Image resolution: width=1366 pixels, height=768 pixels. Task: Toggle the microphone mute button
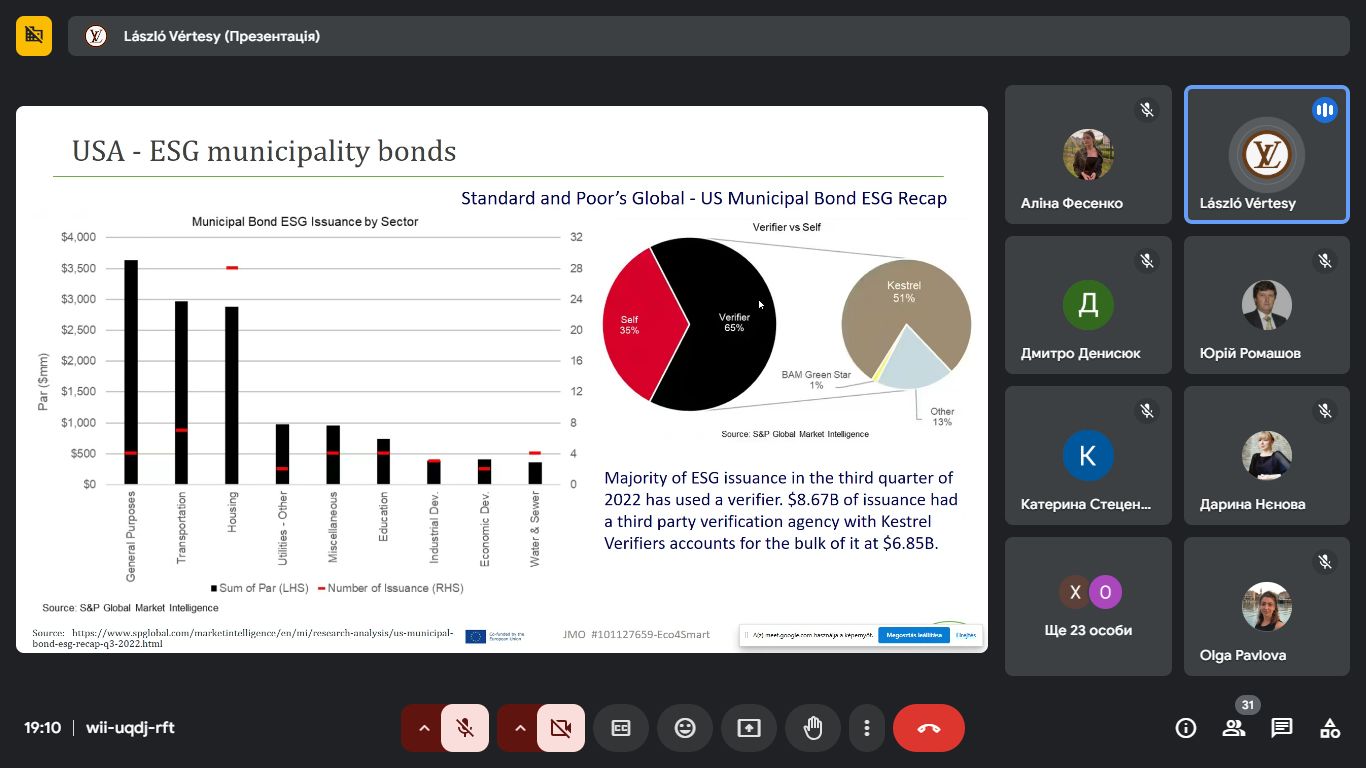[465, 728]
